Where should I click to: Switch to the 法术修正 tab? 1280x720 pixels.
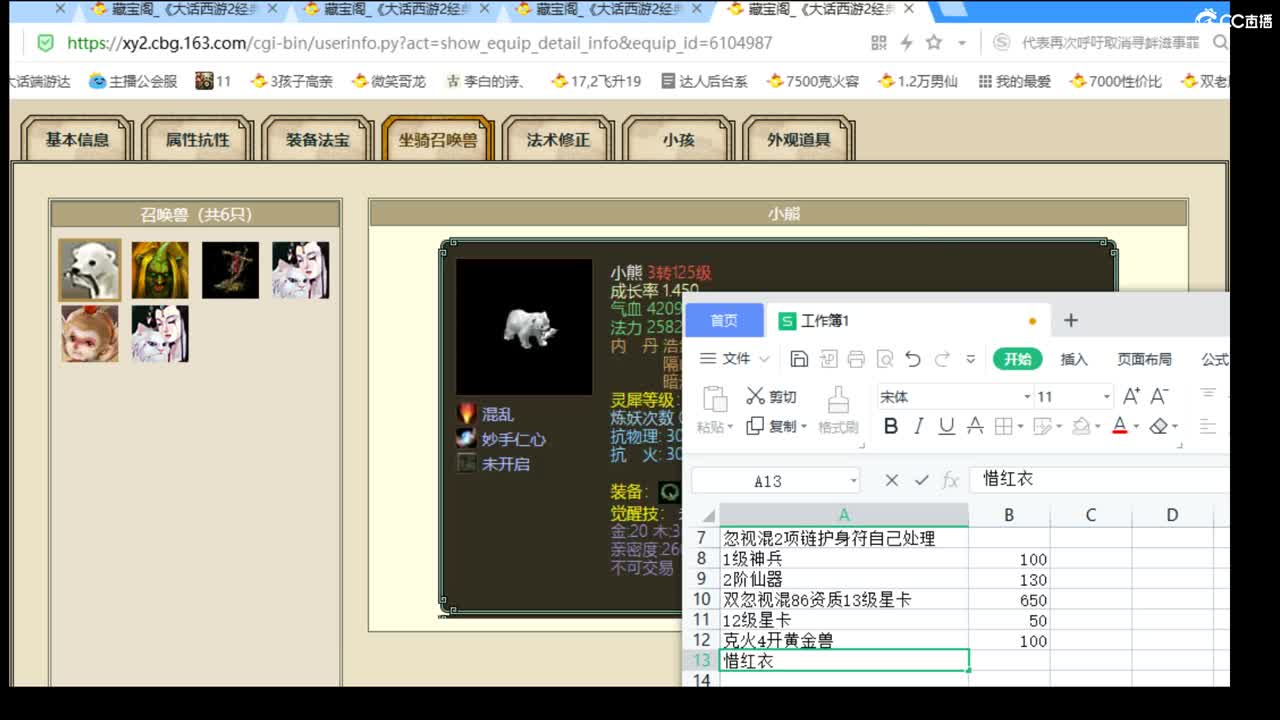(558, 140)
